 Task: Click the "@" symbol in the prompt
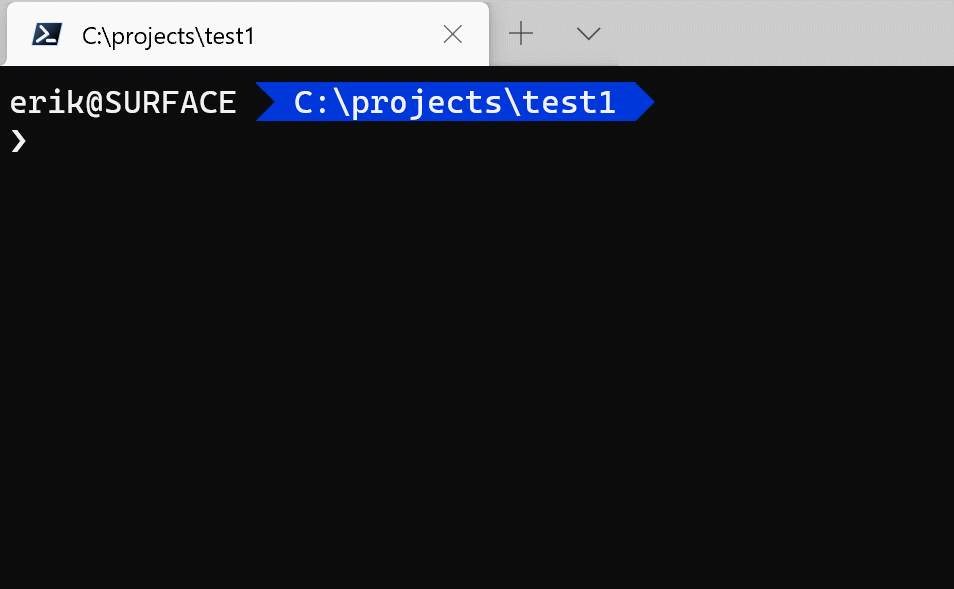95,102
